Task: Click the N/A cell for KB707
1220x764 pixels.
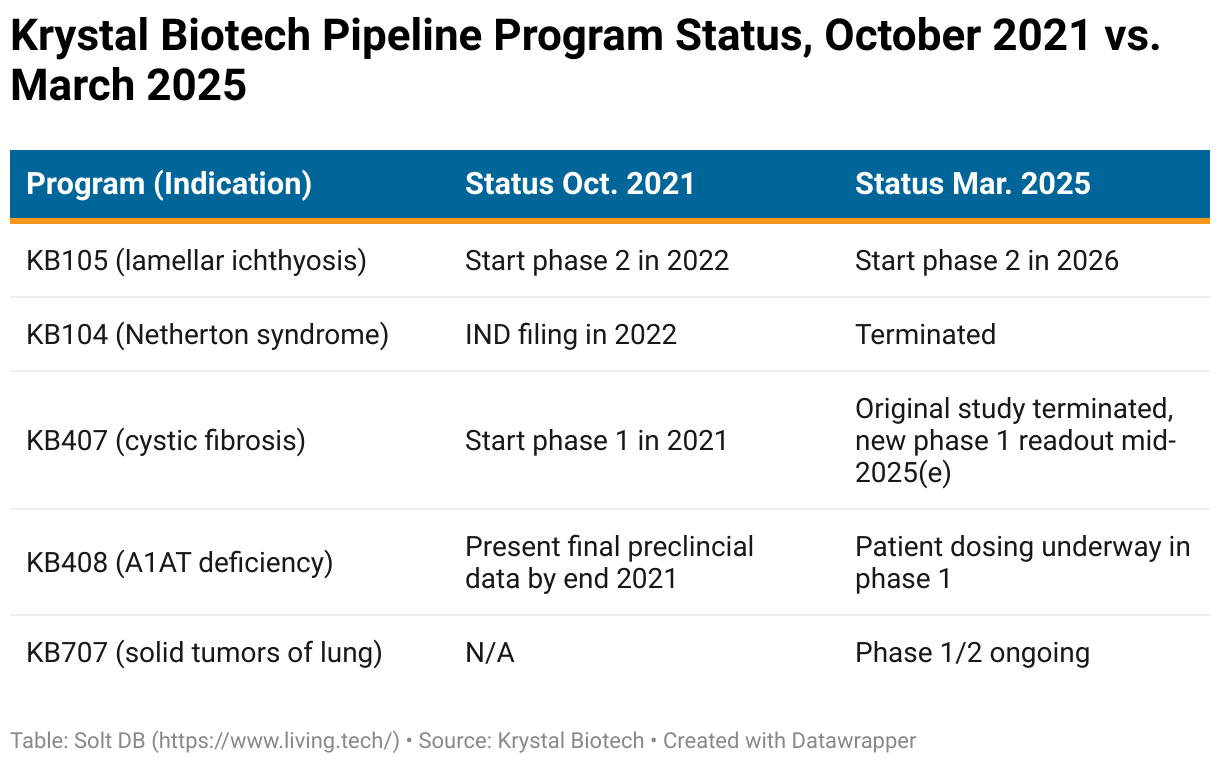Action: (x=490, y=653)
